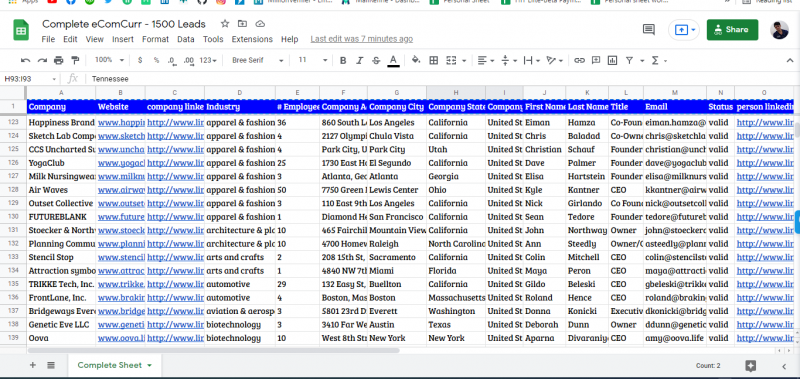
Task: Open merge type dropdown arrow
Action: [x=464, y=61]
